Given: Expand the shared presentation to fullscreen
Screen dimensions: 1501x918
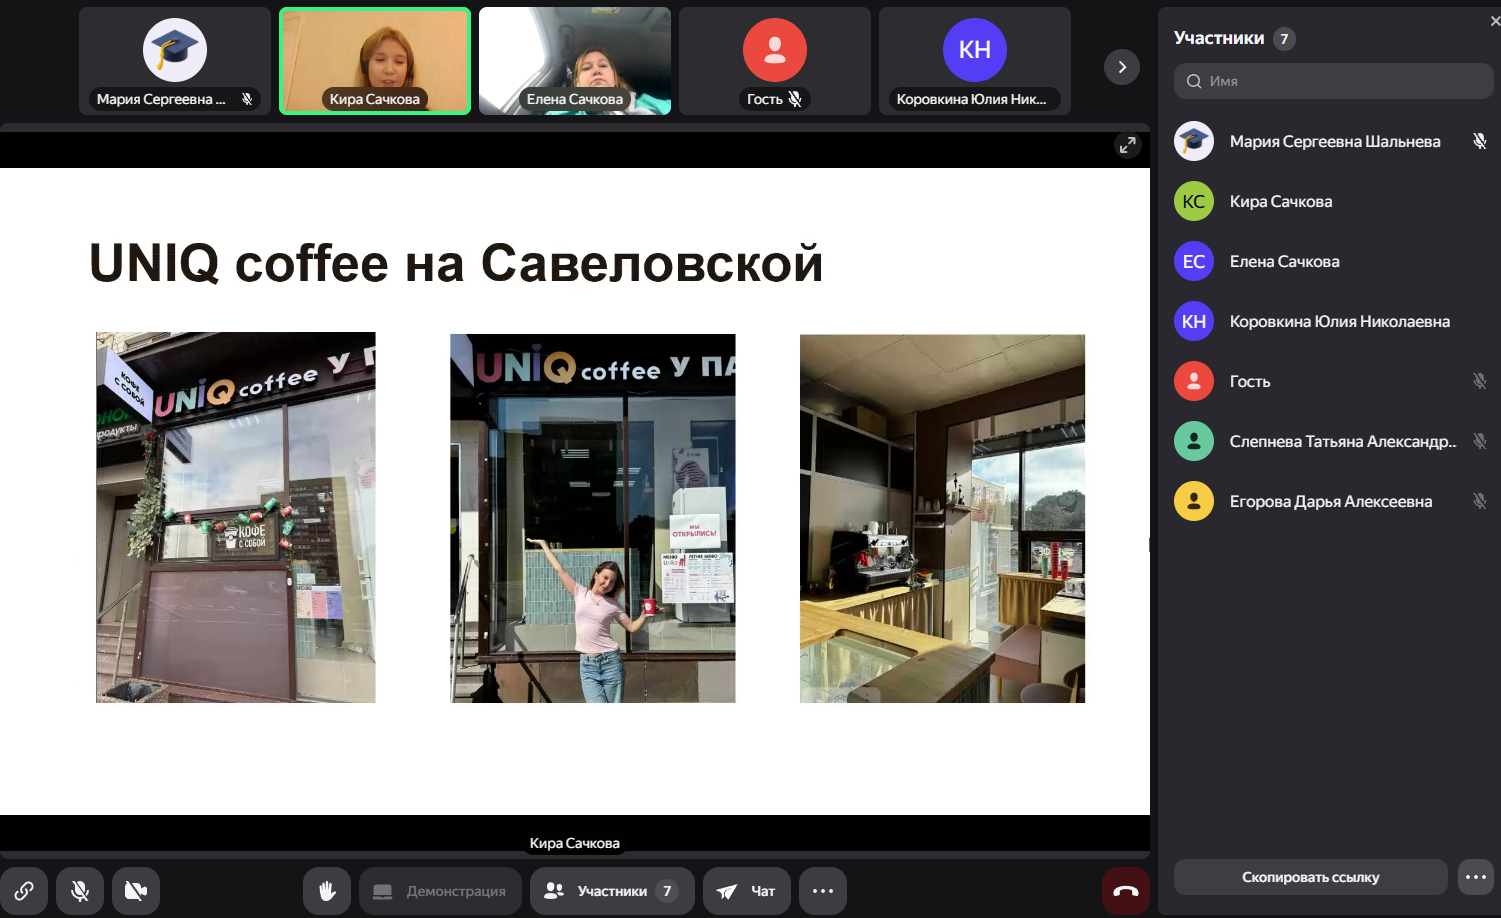Looking at the screenshot, I should [1127, 145].
